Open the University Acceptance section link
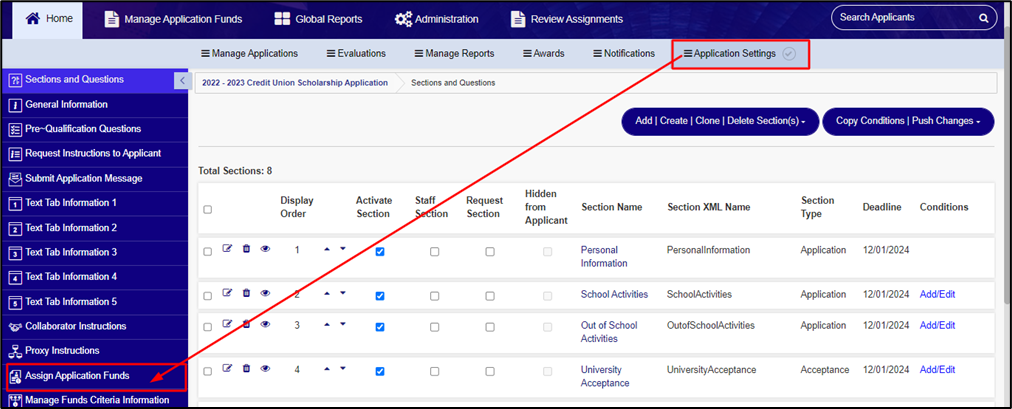 [x=605, y=377]
